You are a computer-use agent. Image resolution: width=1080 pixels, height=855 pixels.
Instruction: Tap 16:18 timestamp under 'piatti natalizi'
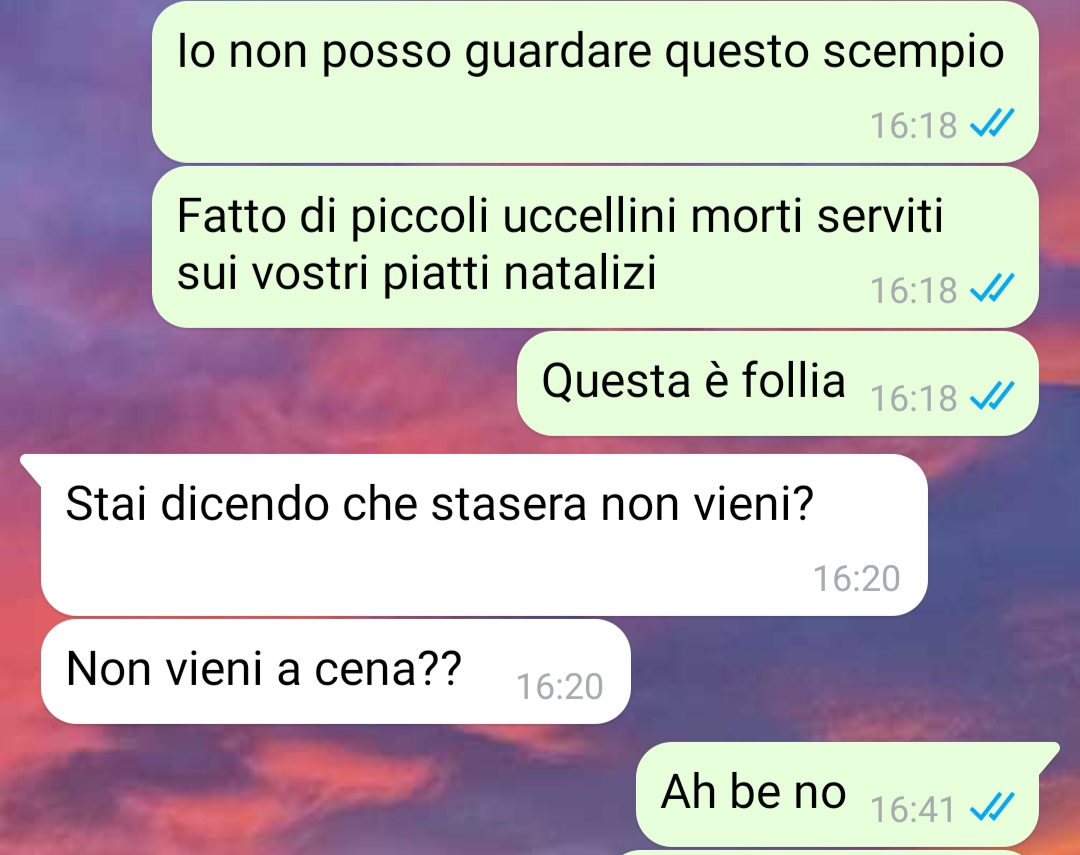(x=913, y=290)
